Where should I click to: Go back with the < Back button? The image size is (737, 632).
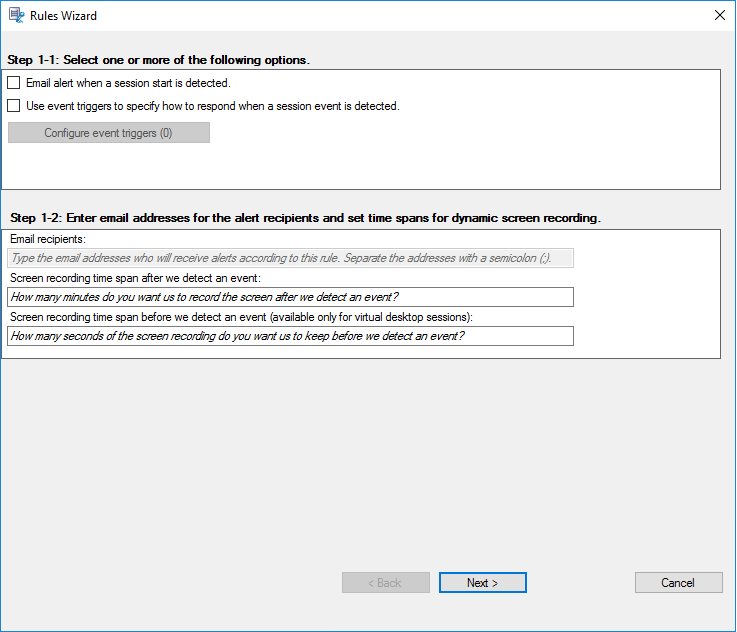pos(385,583)
